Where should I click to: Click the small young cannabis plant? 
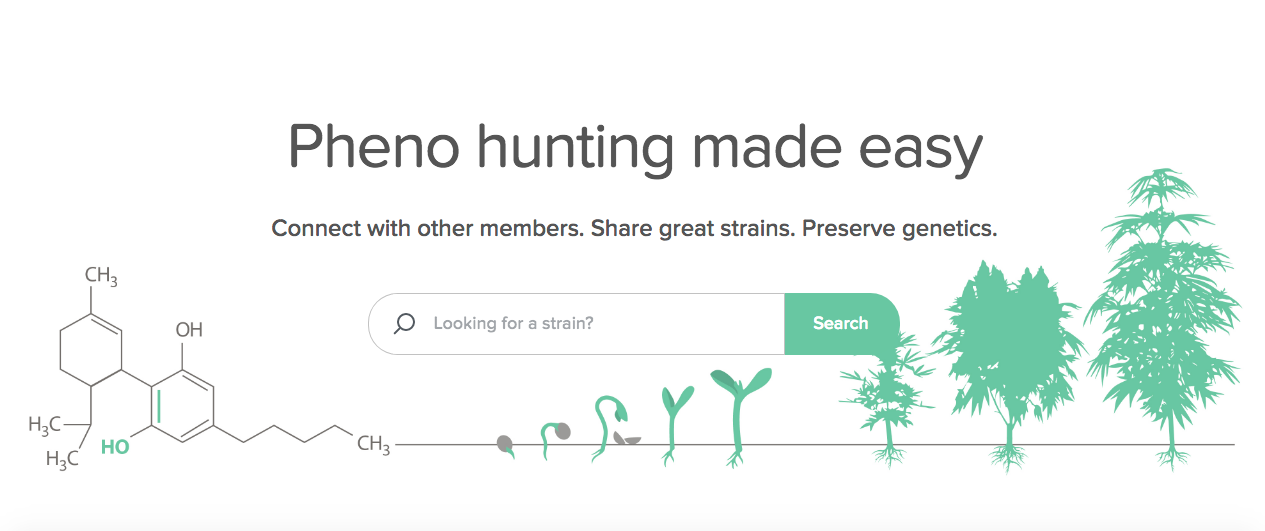(884, 400)
